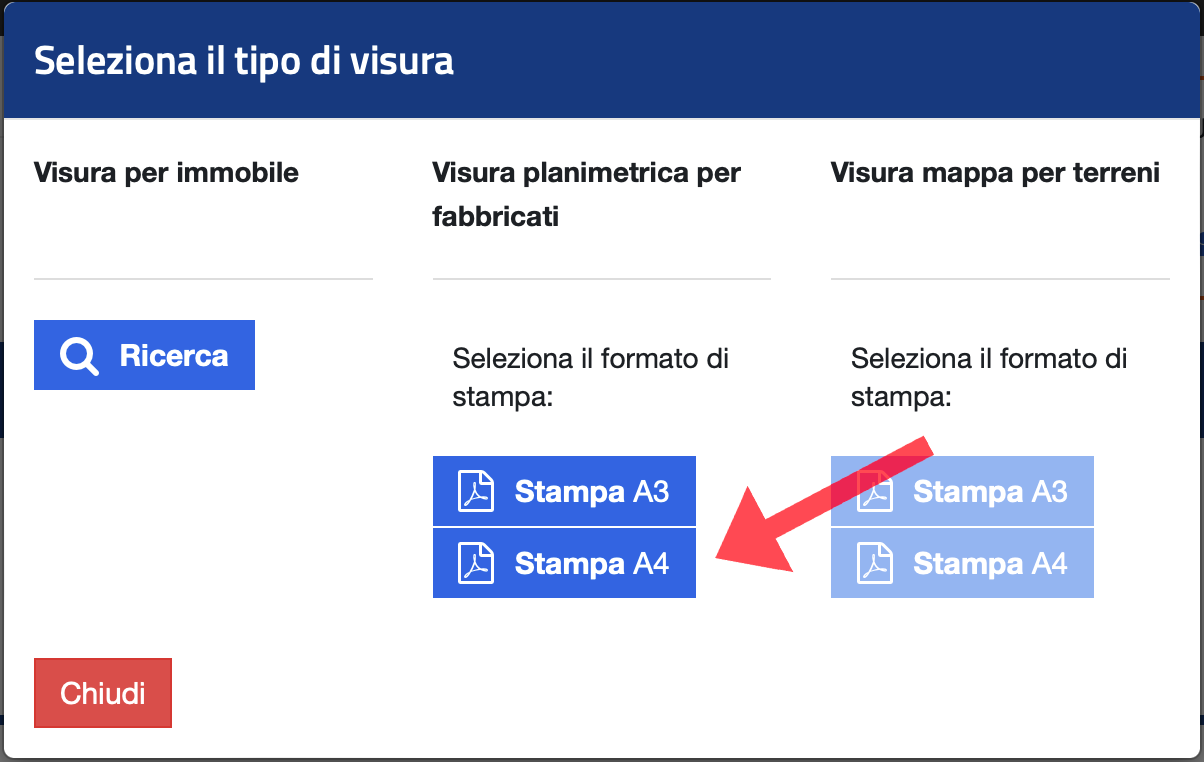This screenshot has height=762, width=1204.
Task: Choose Stampa A4 under mappa per terreni
Action: click(962, 563)
